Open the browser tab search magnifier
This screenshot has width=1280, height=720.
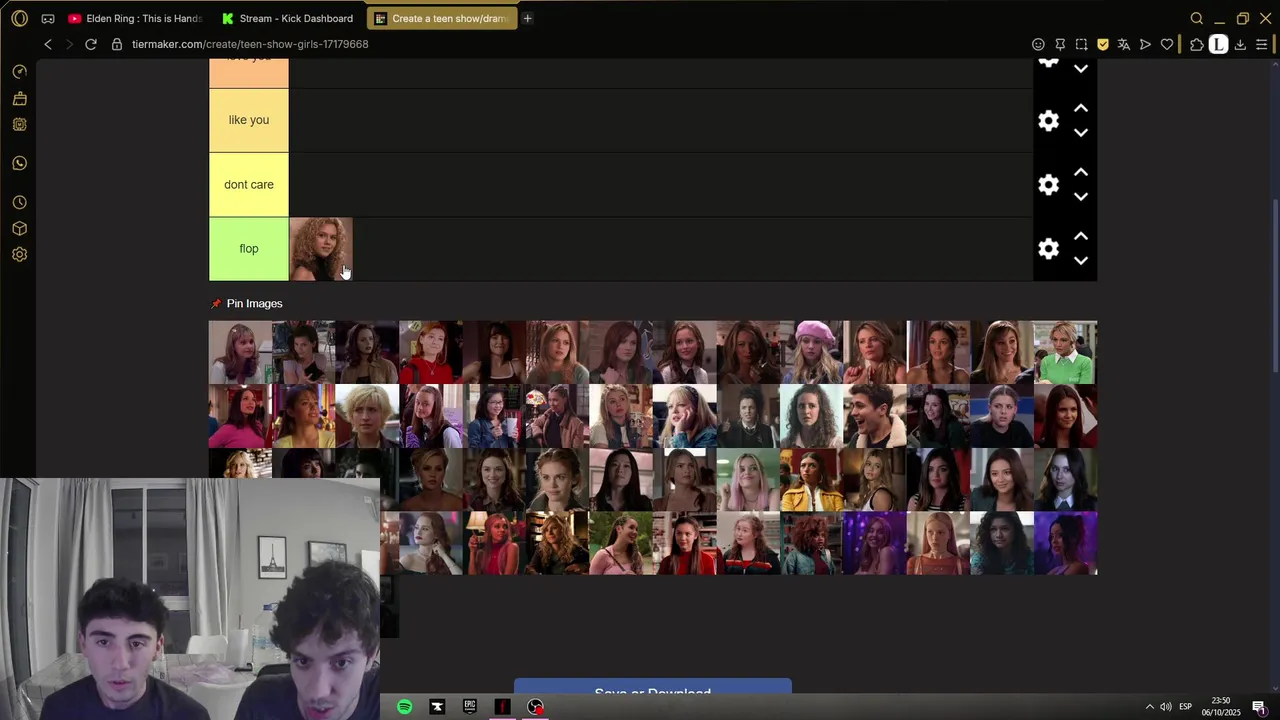pos(1196,18)
